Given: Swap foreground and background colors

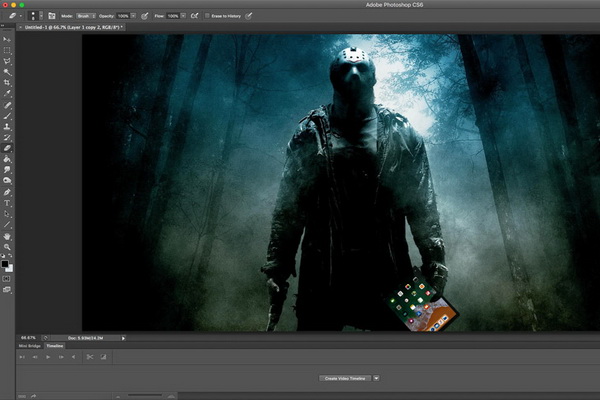Looking at the screenshot, I should click(x=10, y=256).
